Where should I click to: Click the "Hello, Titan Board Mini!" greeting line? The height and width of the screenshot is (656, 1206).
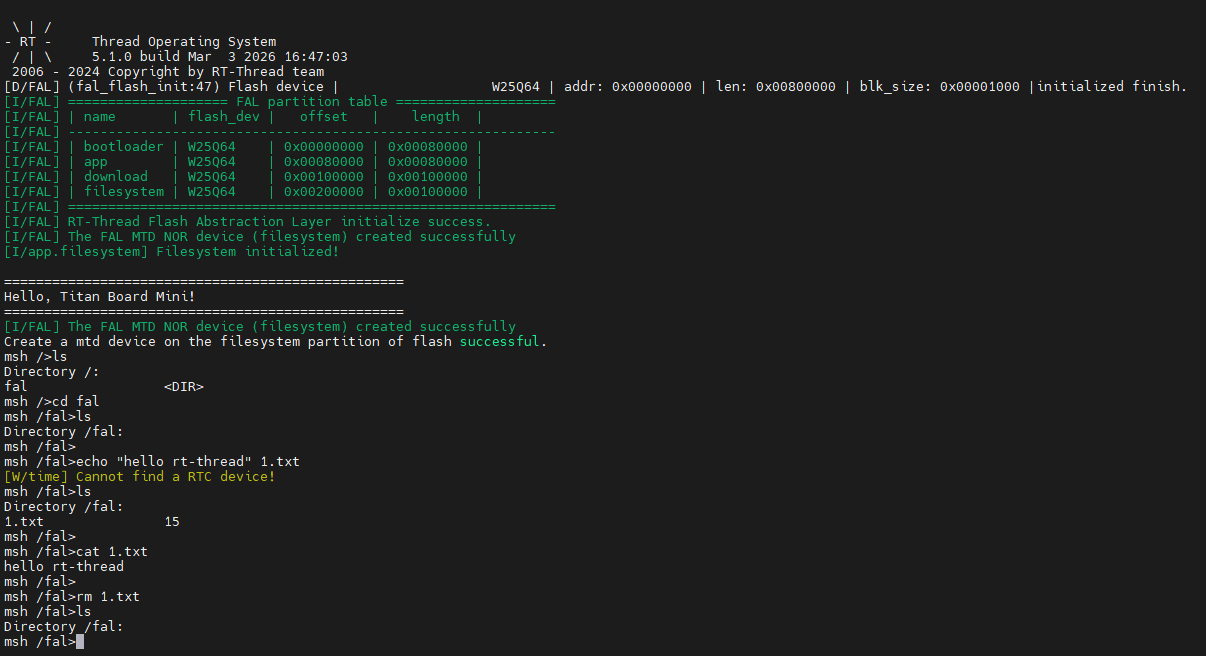point(100,296)
